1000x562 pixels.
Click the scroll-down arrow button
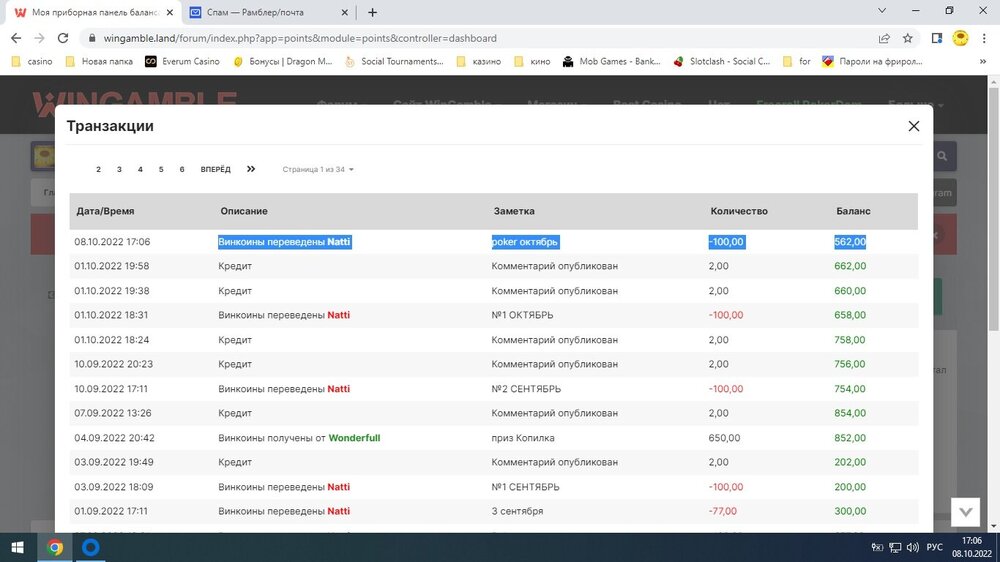coord(965,511)
